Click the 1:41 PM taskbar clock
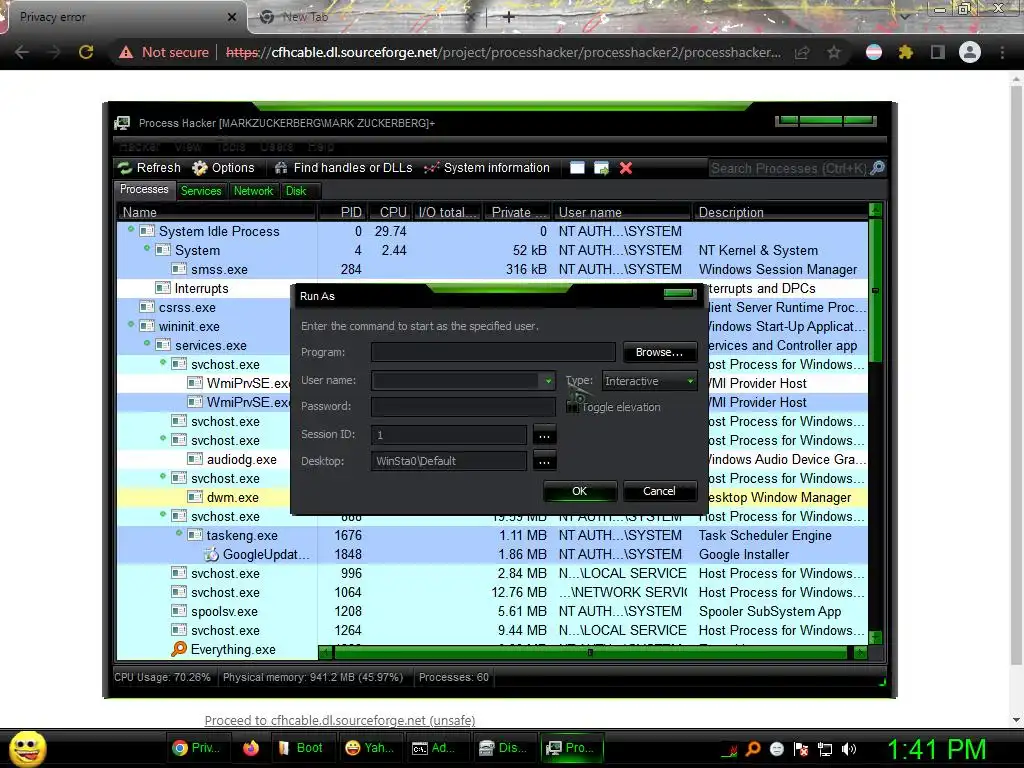This screenshot has height=768, width=1024. [x=936, y=749]
